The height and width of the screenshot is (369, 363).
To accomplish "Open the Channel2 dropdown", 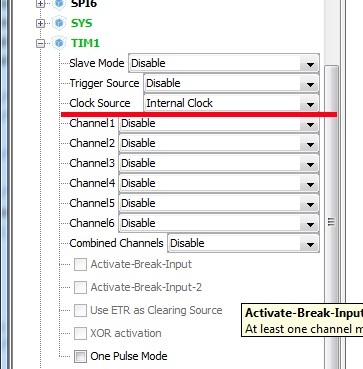I will click(x=219, y=143).
